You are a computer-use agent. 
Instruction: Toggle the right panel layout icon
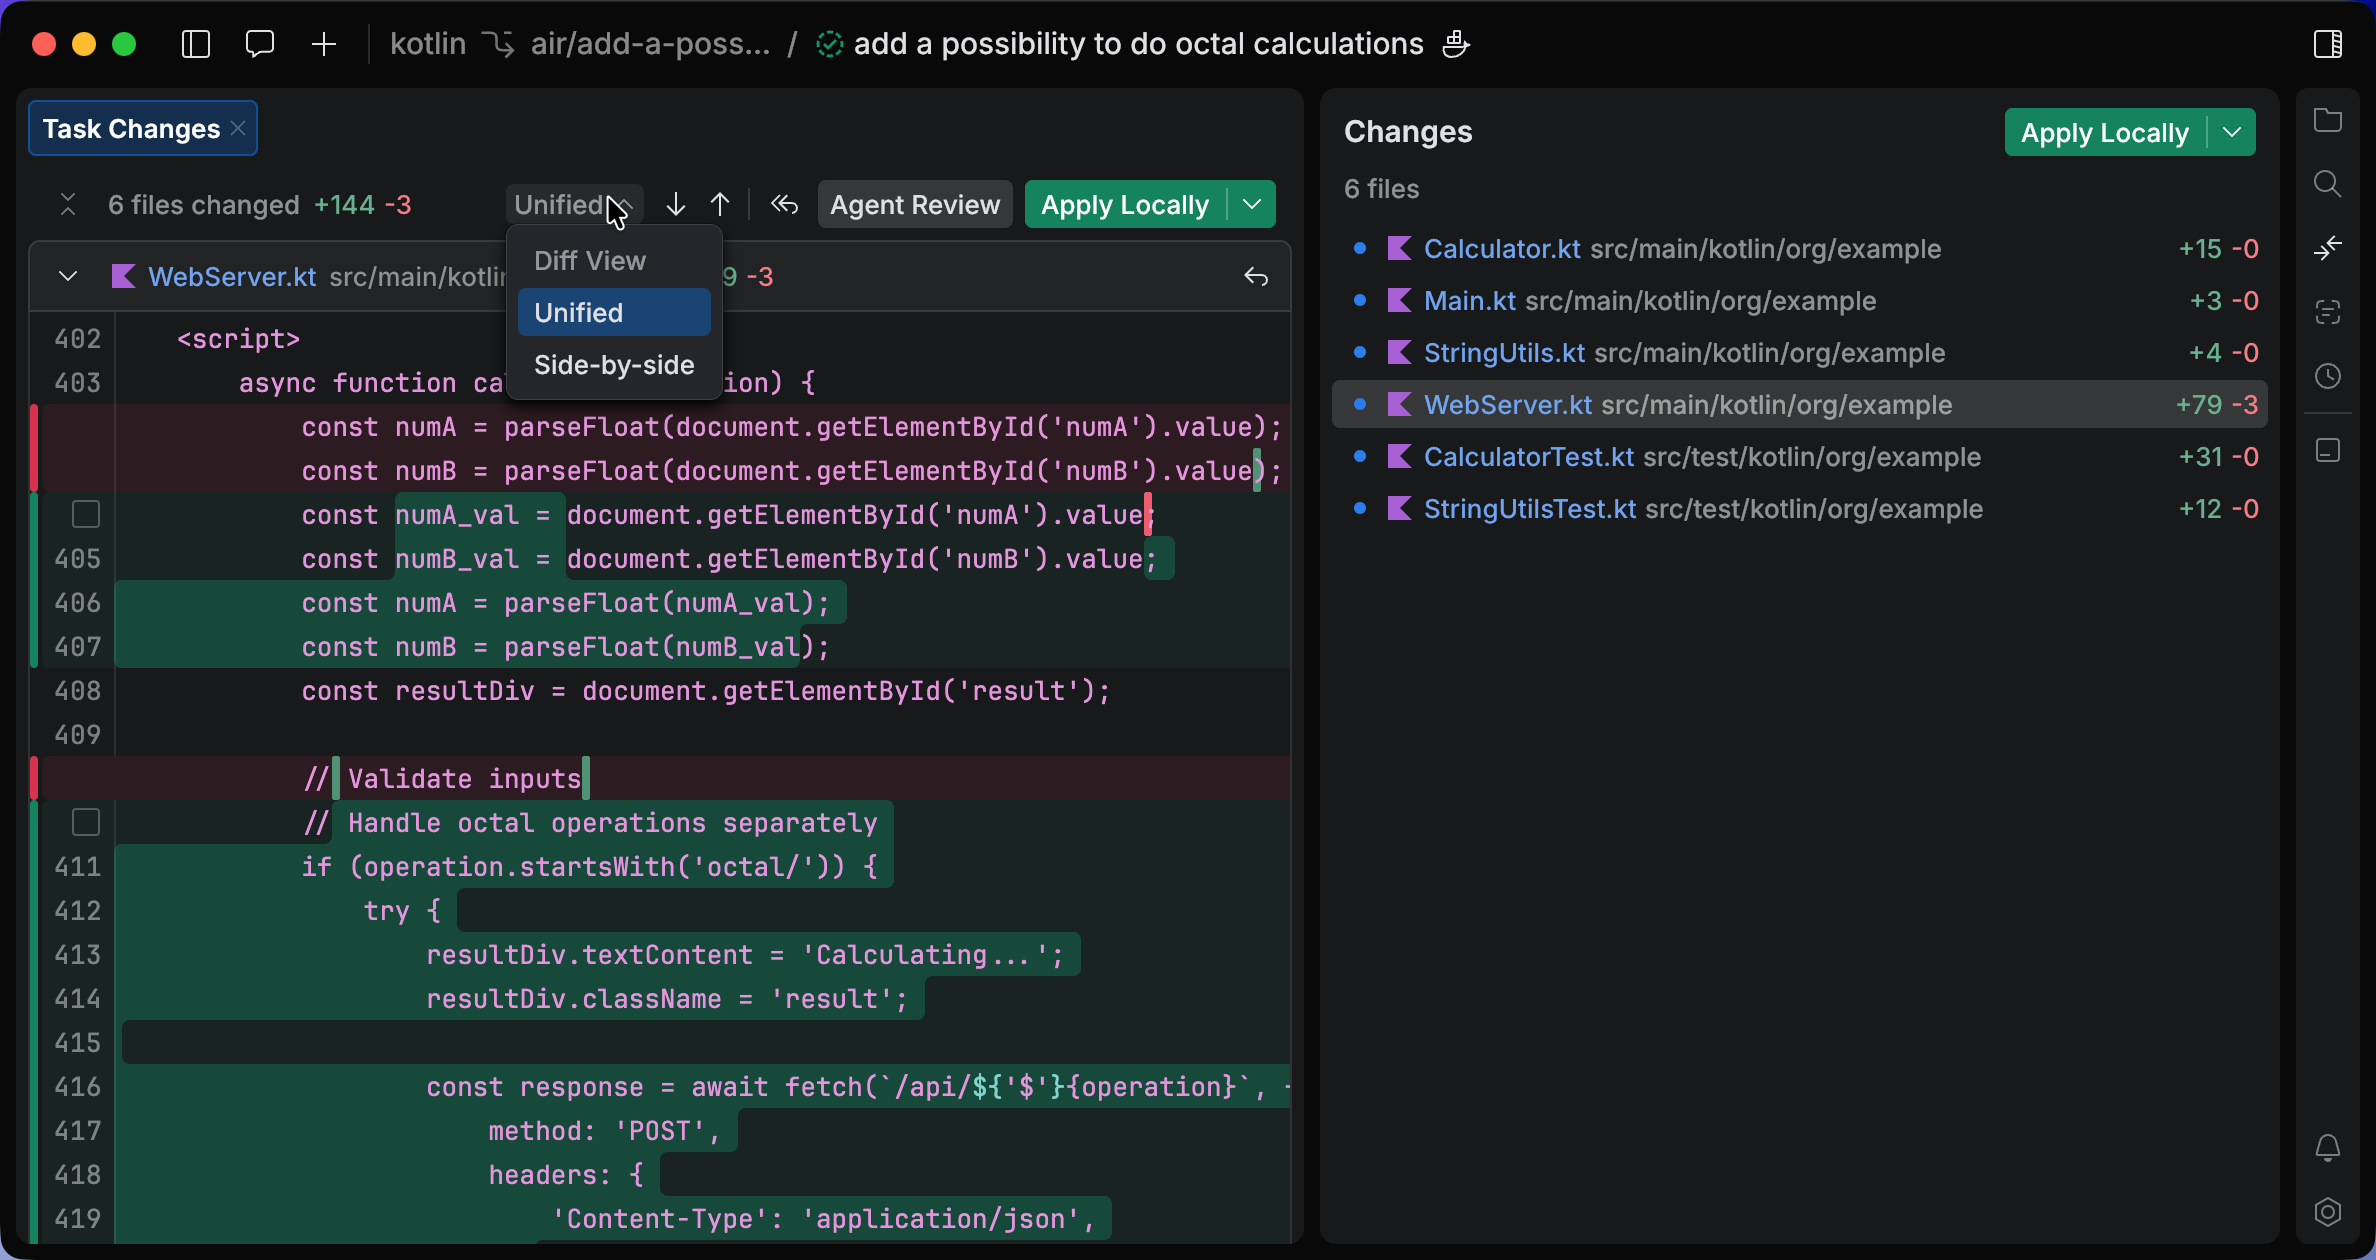(x=2328, y=44)
